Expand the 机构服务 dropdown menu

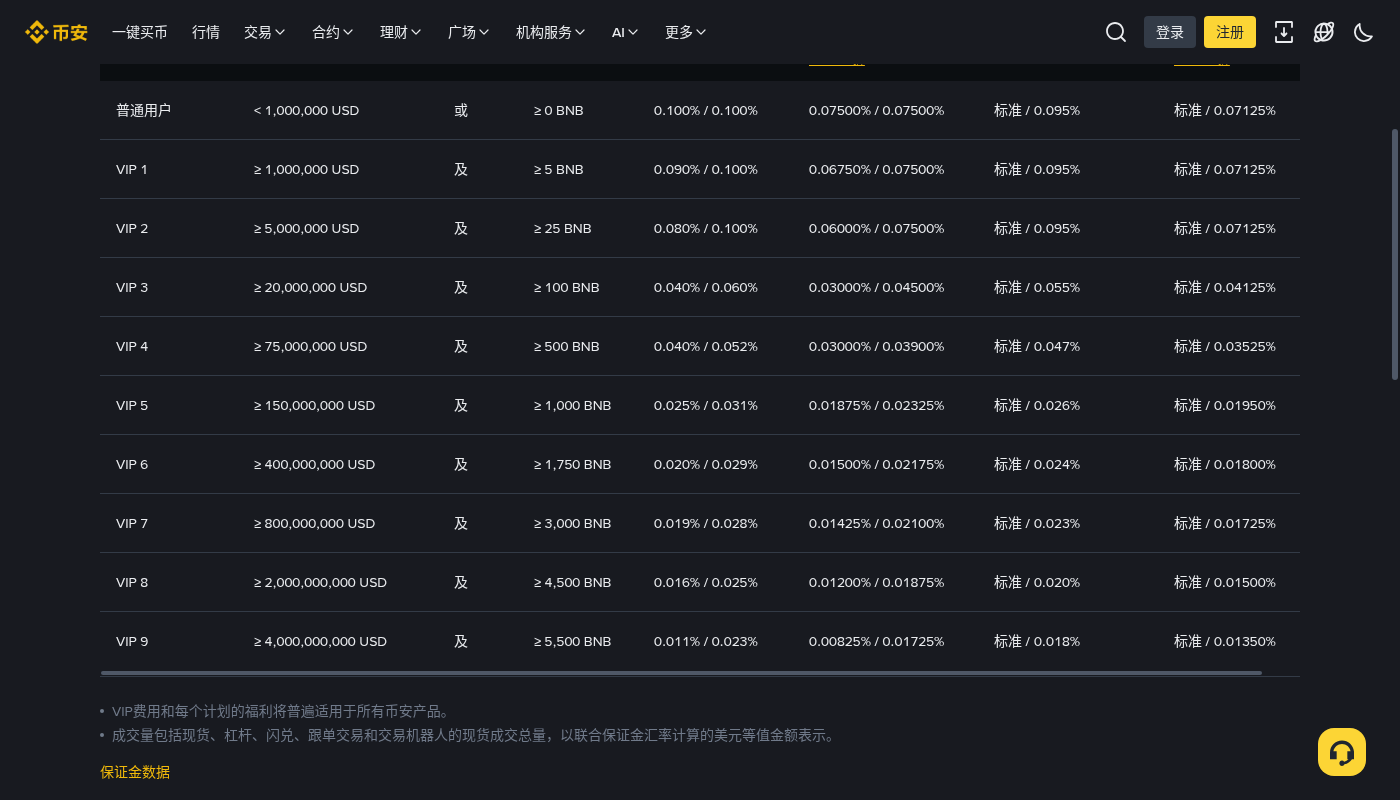click(x=551, y=32)
